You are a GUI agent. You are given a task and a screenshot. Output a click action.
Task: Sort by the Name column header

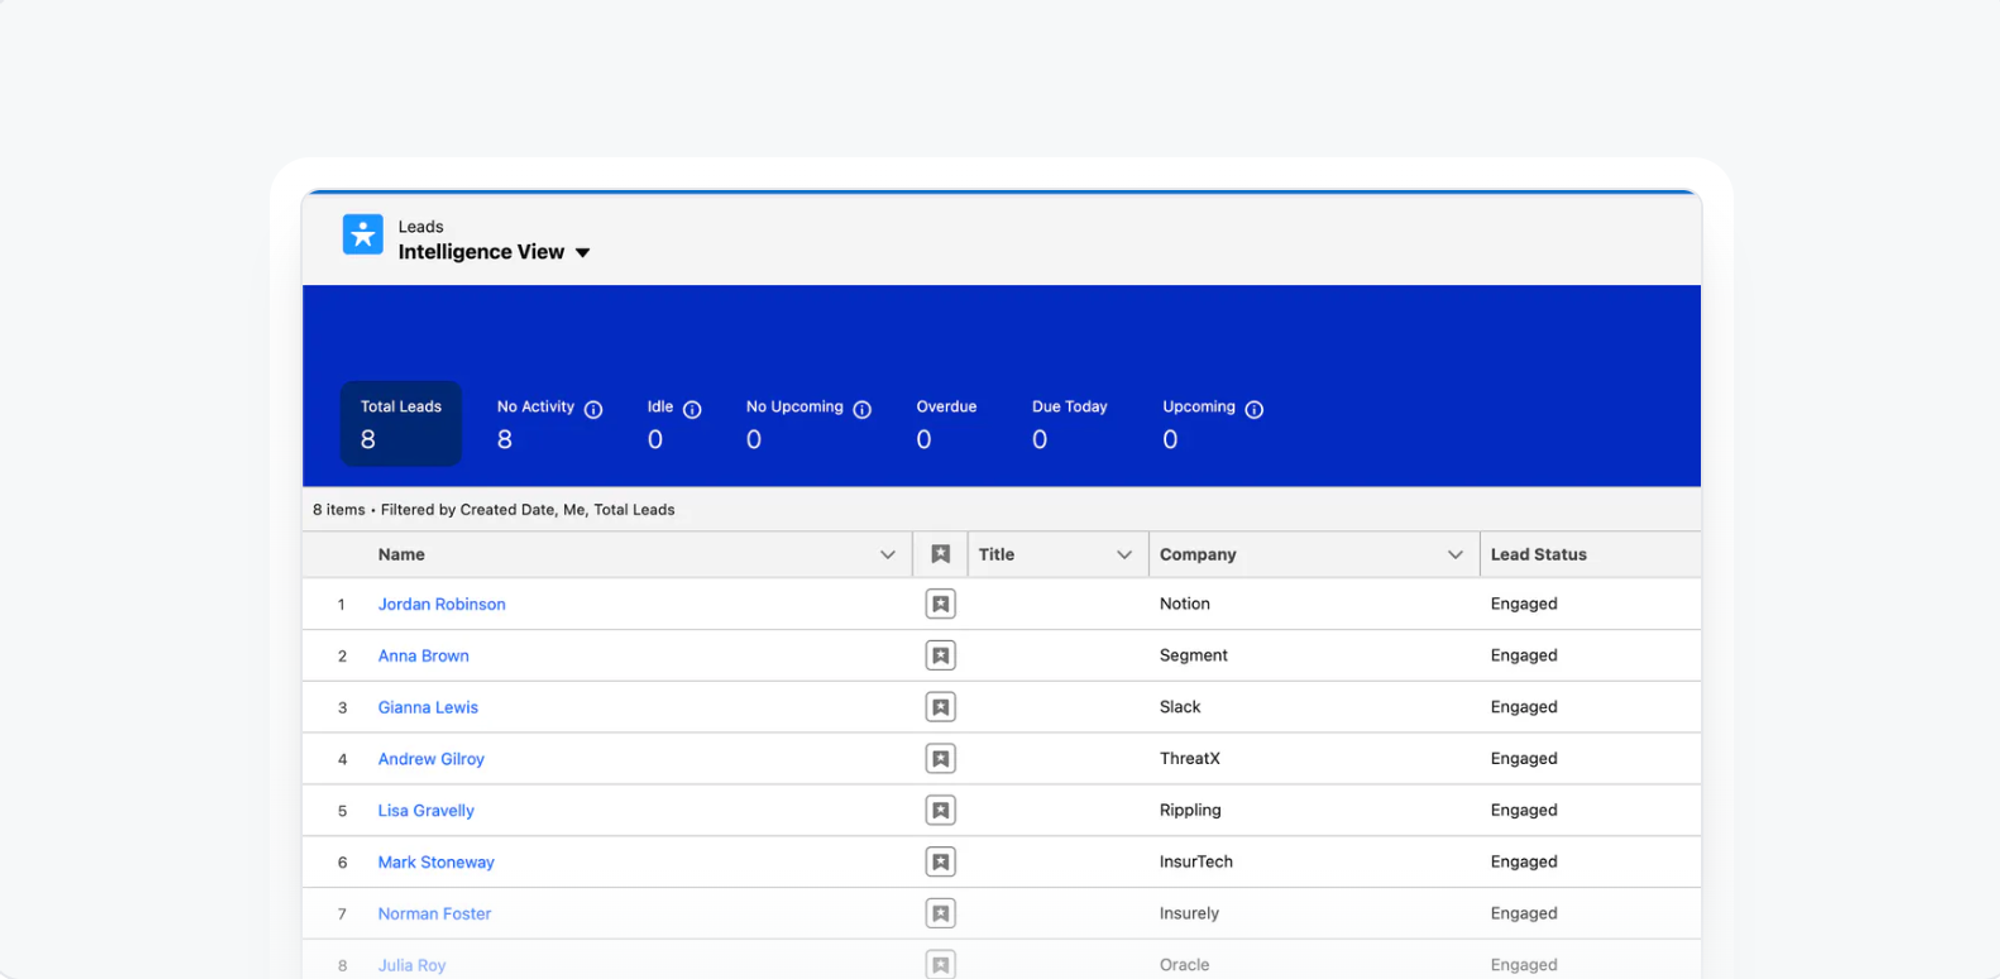[401, 555]
